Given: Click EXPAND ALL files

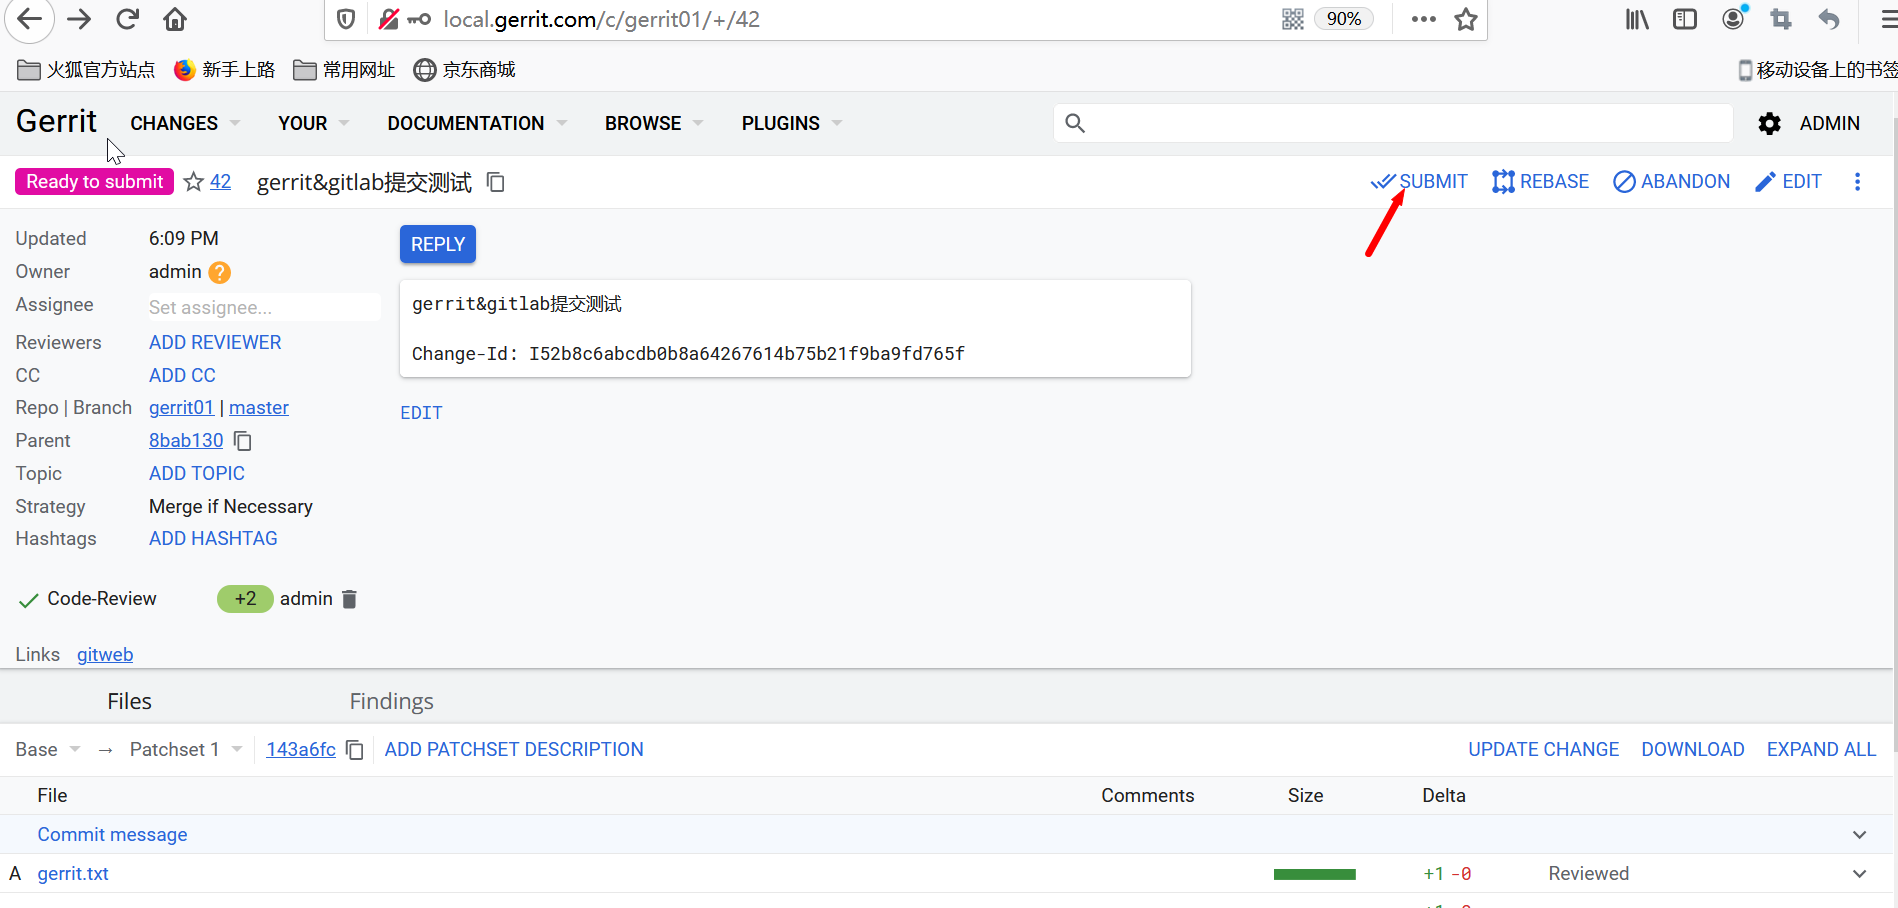Looking at the screenshot, I should (1821, 749).
